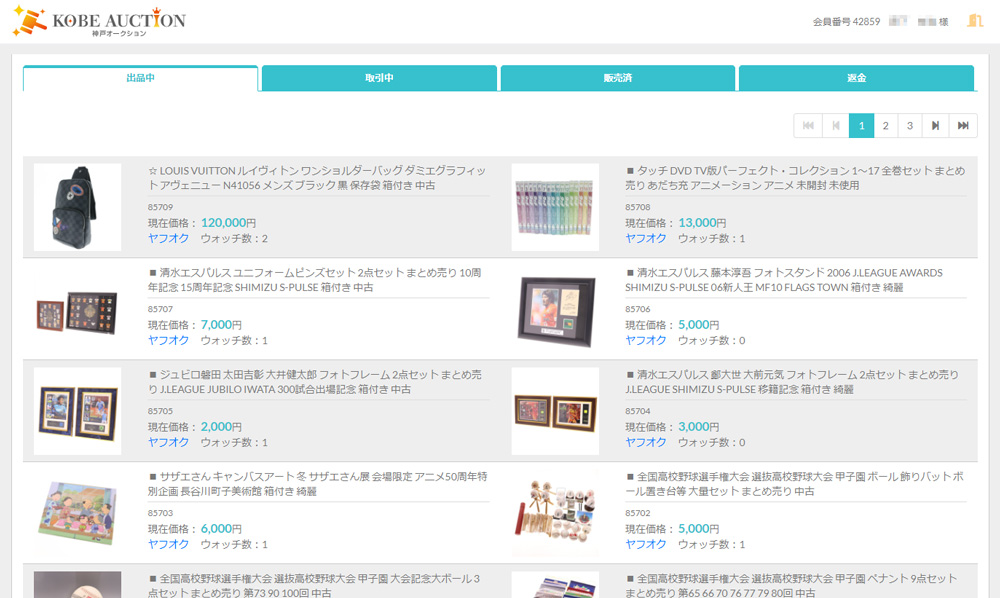Switch to the 出品中 tab
Image resolution: width=1000 pixels, height=598 pixels.
tap(140, 78)
